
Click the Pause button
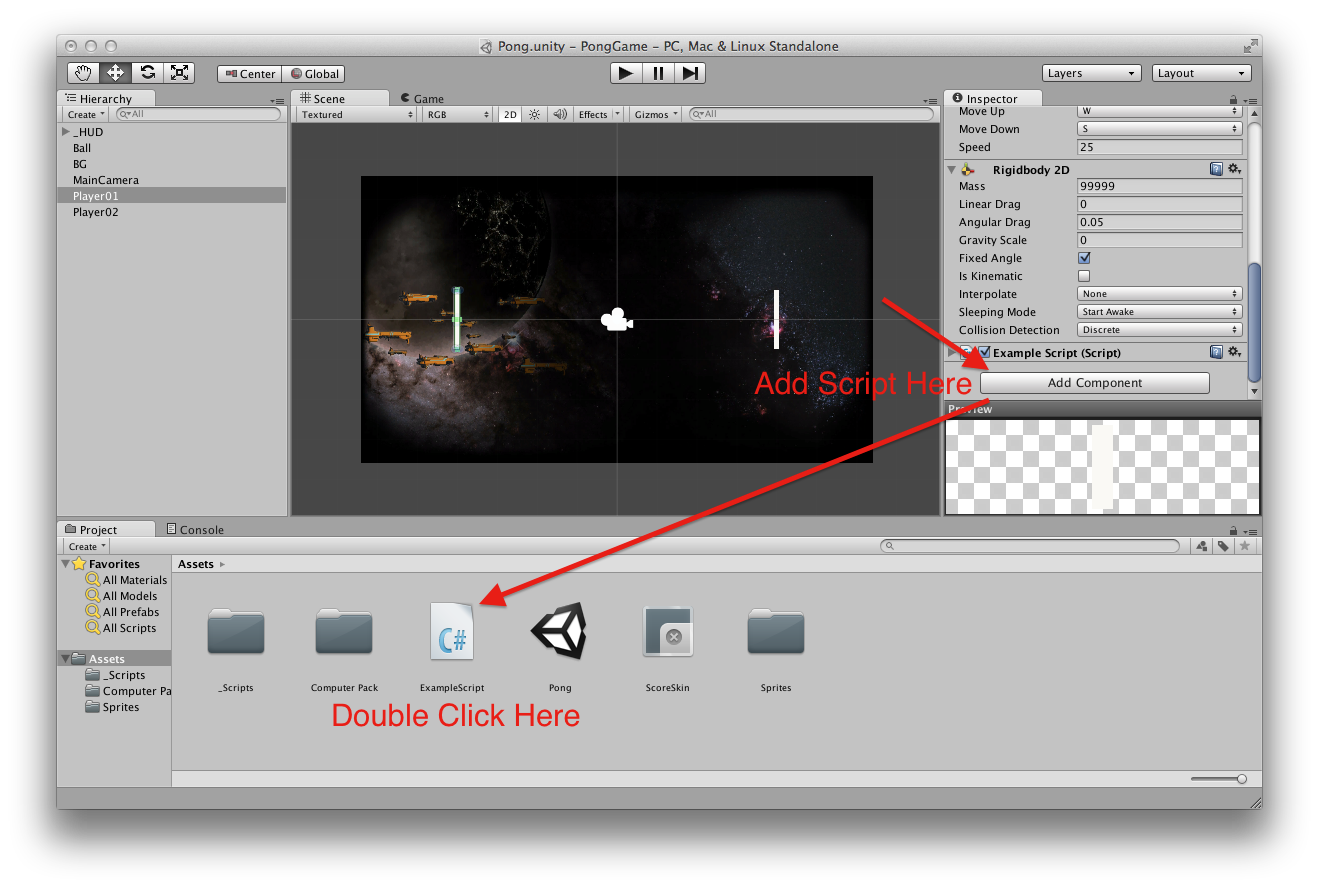(658, 73)
